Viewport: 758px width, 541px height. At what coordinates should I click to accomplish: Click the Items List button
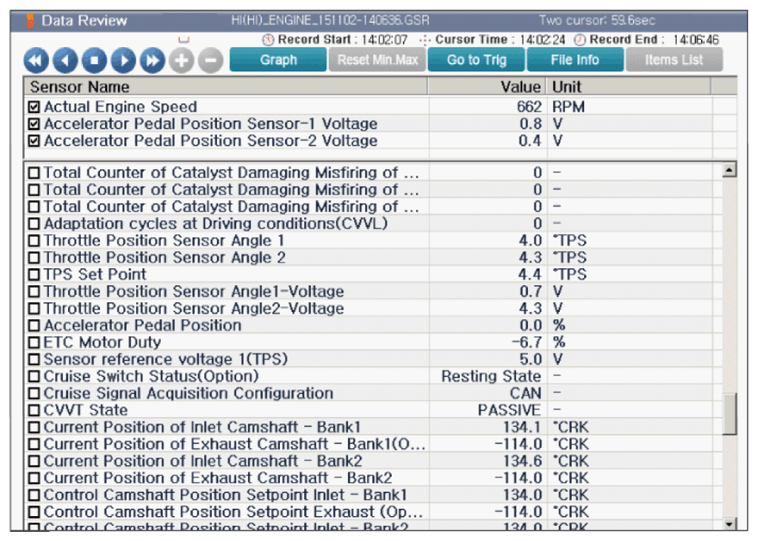click(674, 60)
